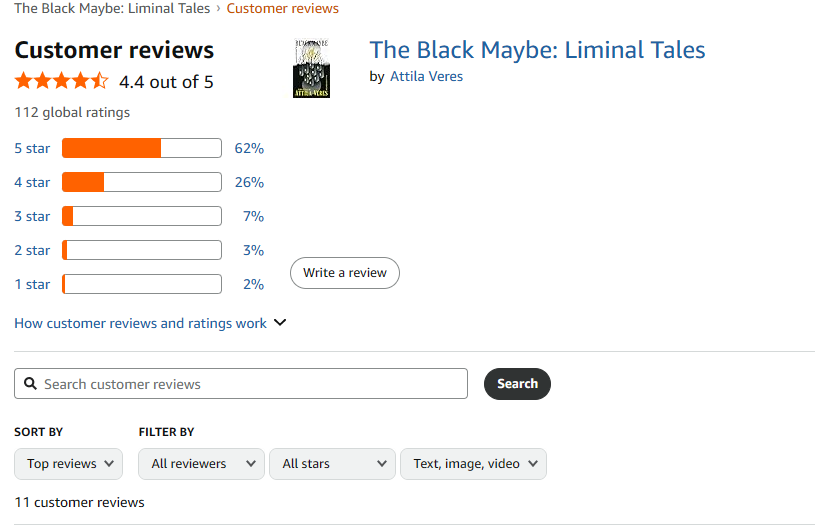Select Customer reviews breadcrumb item
The height and width of the screenshot is (531, 815).
click(x=283, y=8)
